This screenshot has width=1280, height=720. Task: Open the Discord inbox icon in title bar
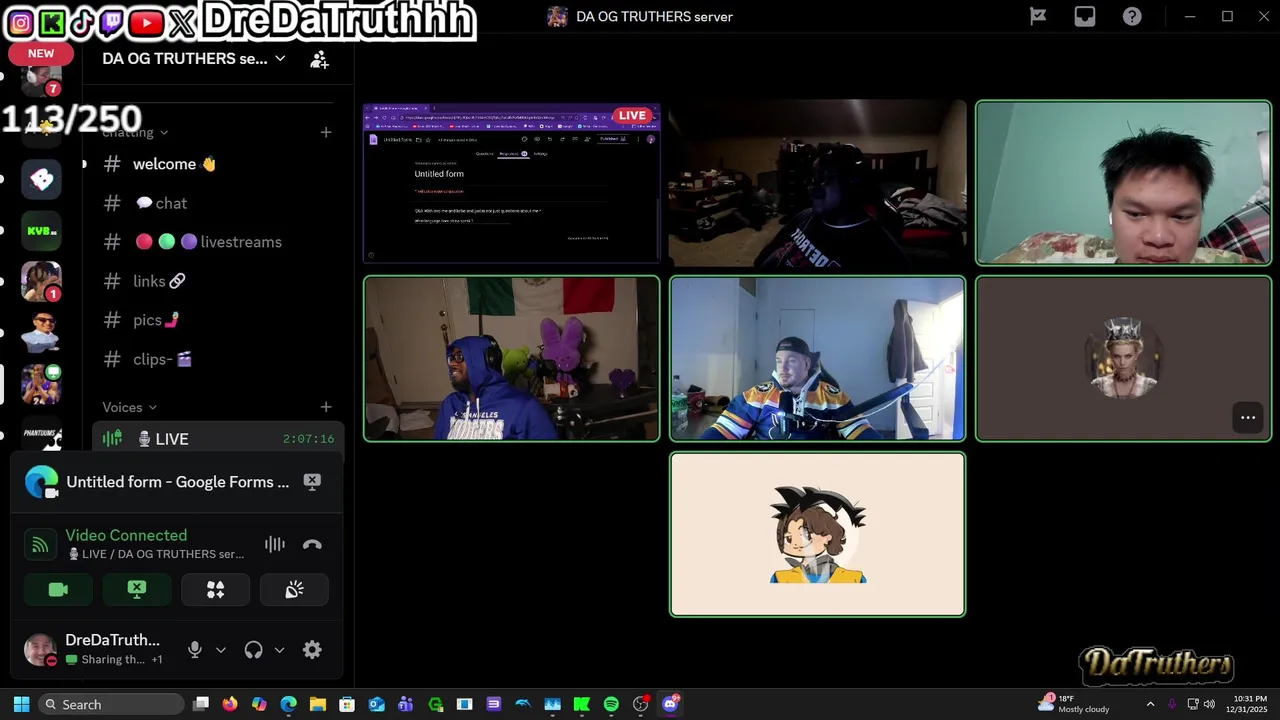1085,16
